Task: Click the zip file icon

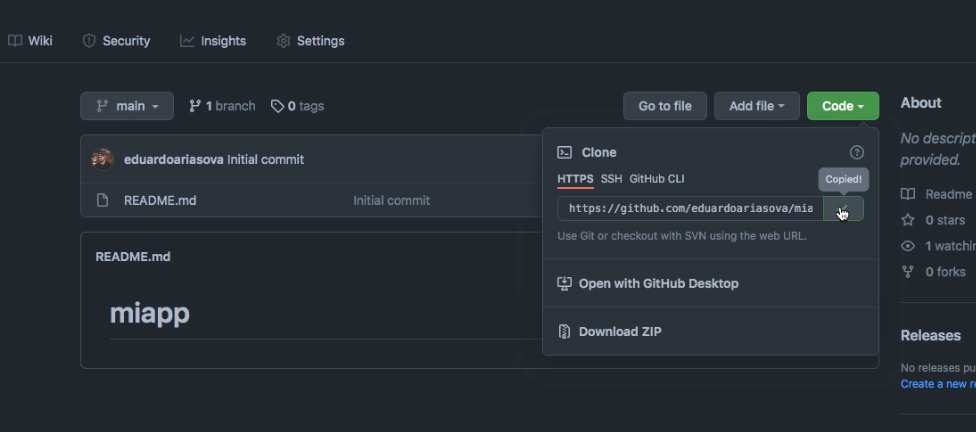Action: click(x=564, y=332)
